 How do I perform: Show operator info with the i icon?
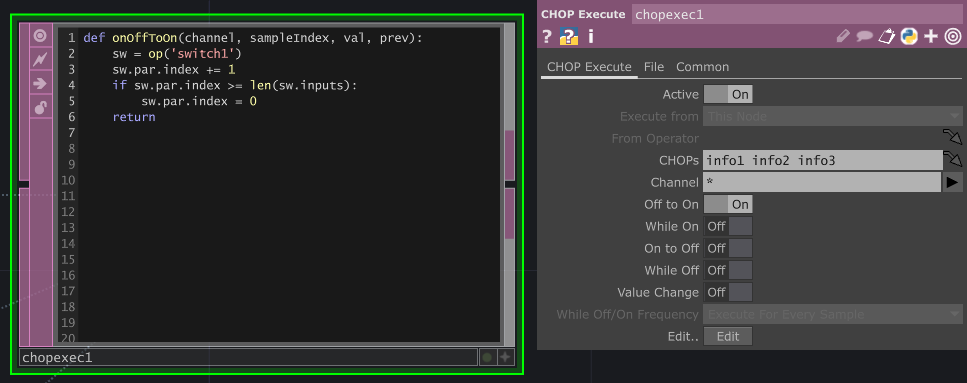(590, 37)
